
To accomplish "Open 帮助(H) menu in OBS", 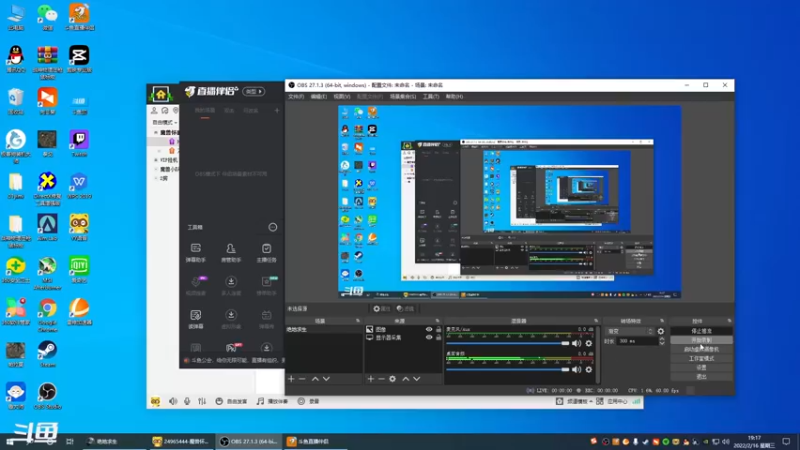I will click(454, 96).
